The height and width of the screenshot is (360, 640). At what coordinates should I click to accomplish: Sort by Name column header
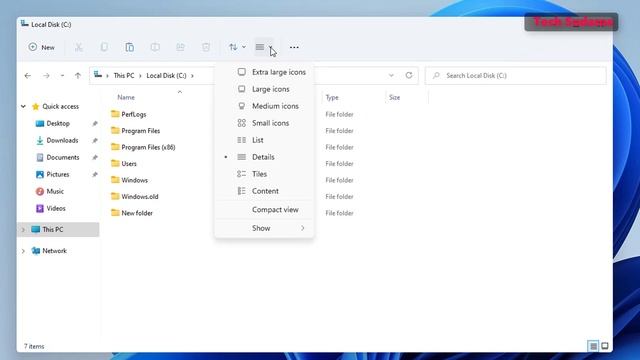[x=126, y=98]
